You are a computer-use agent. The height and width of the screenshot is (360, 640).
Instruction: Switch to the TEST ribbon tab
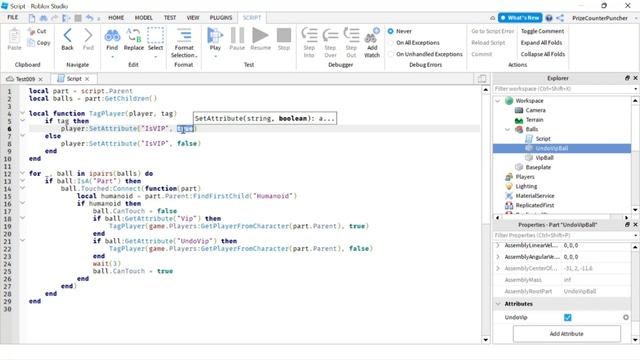pos(170,18)
